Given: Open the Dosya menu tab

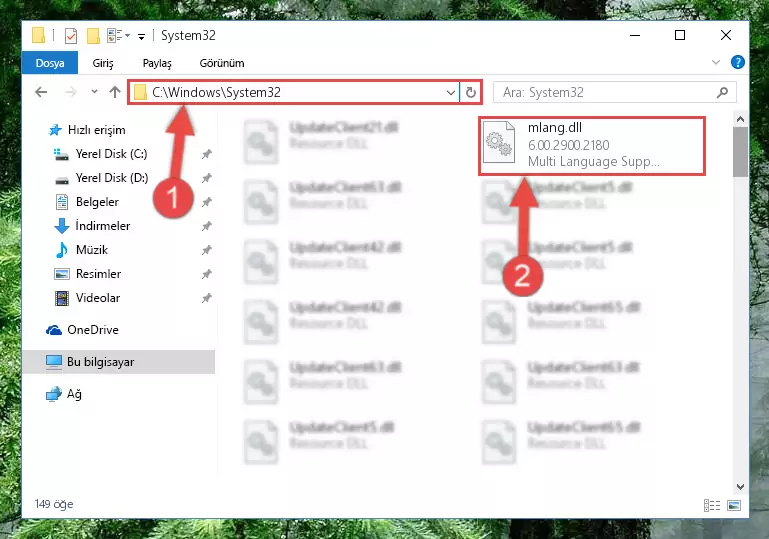Looking at the screenshot, I should click(x=50, y=63).
